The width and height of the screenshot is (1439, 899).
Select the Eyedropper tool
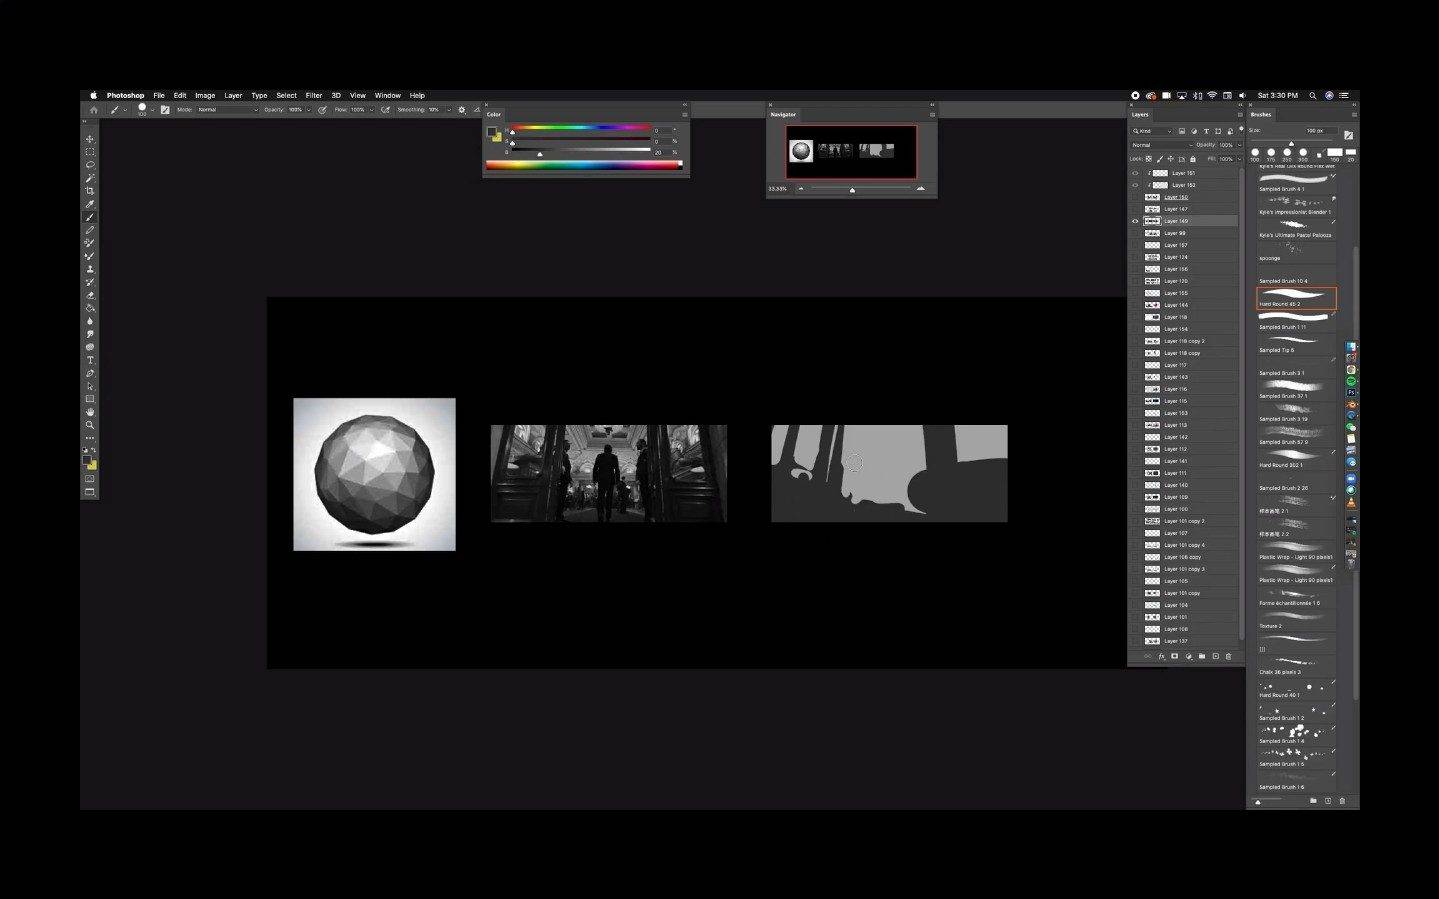(90, 204)
